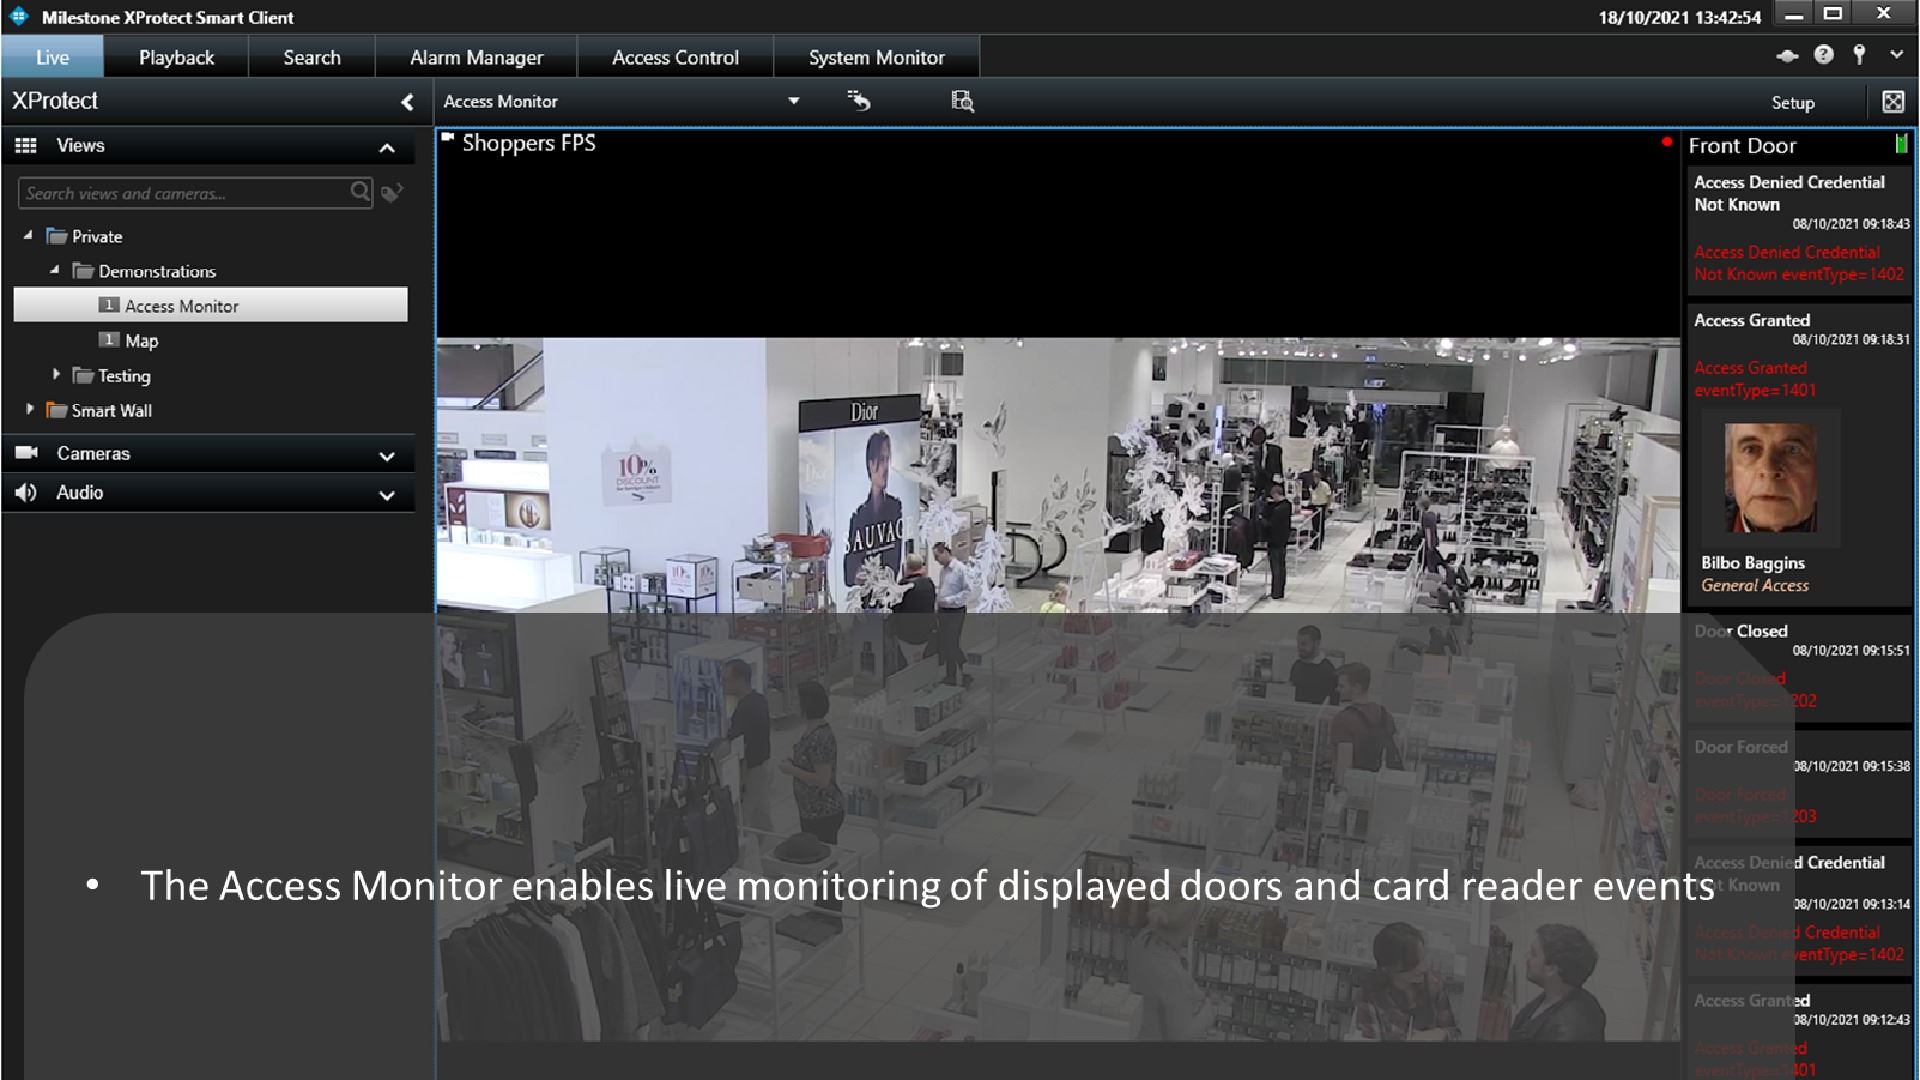Open the Help question mark icon
The image size is (1920, 1080).
click(1824, 55)
